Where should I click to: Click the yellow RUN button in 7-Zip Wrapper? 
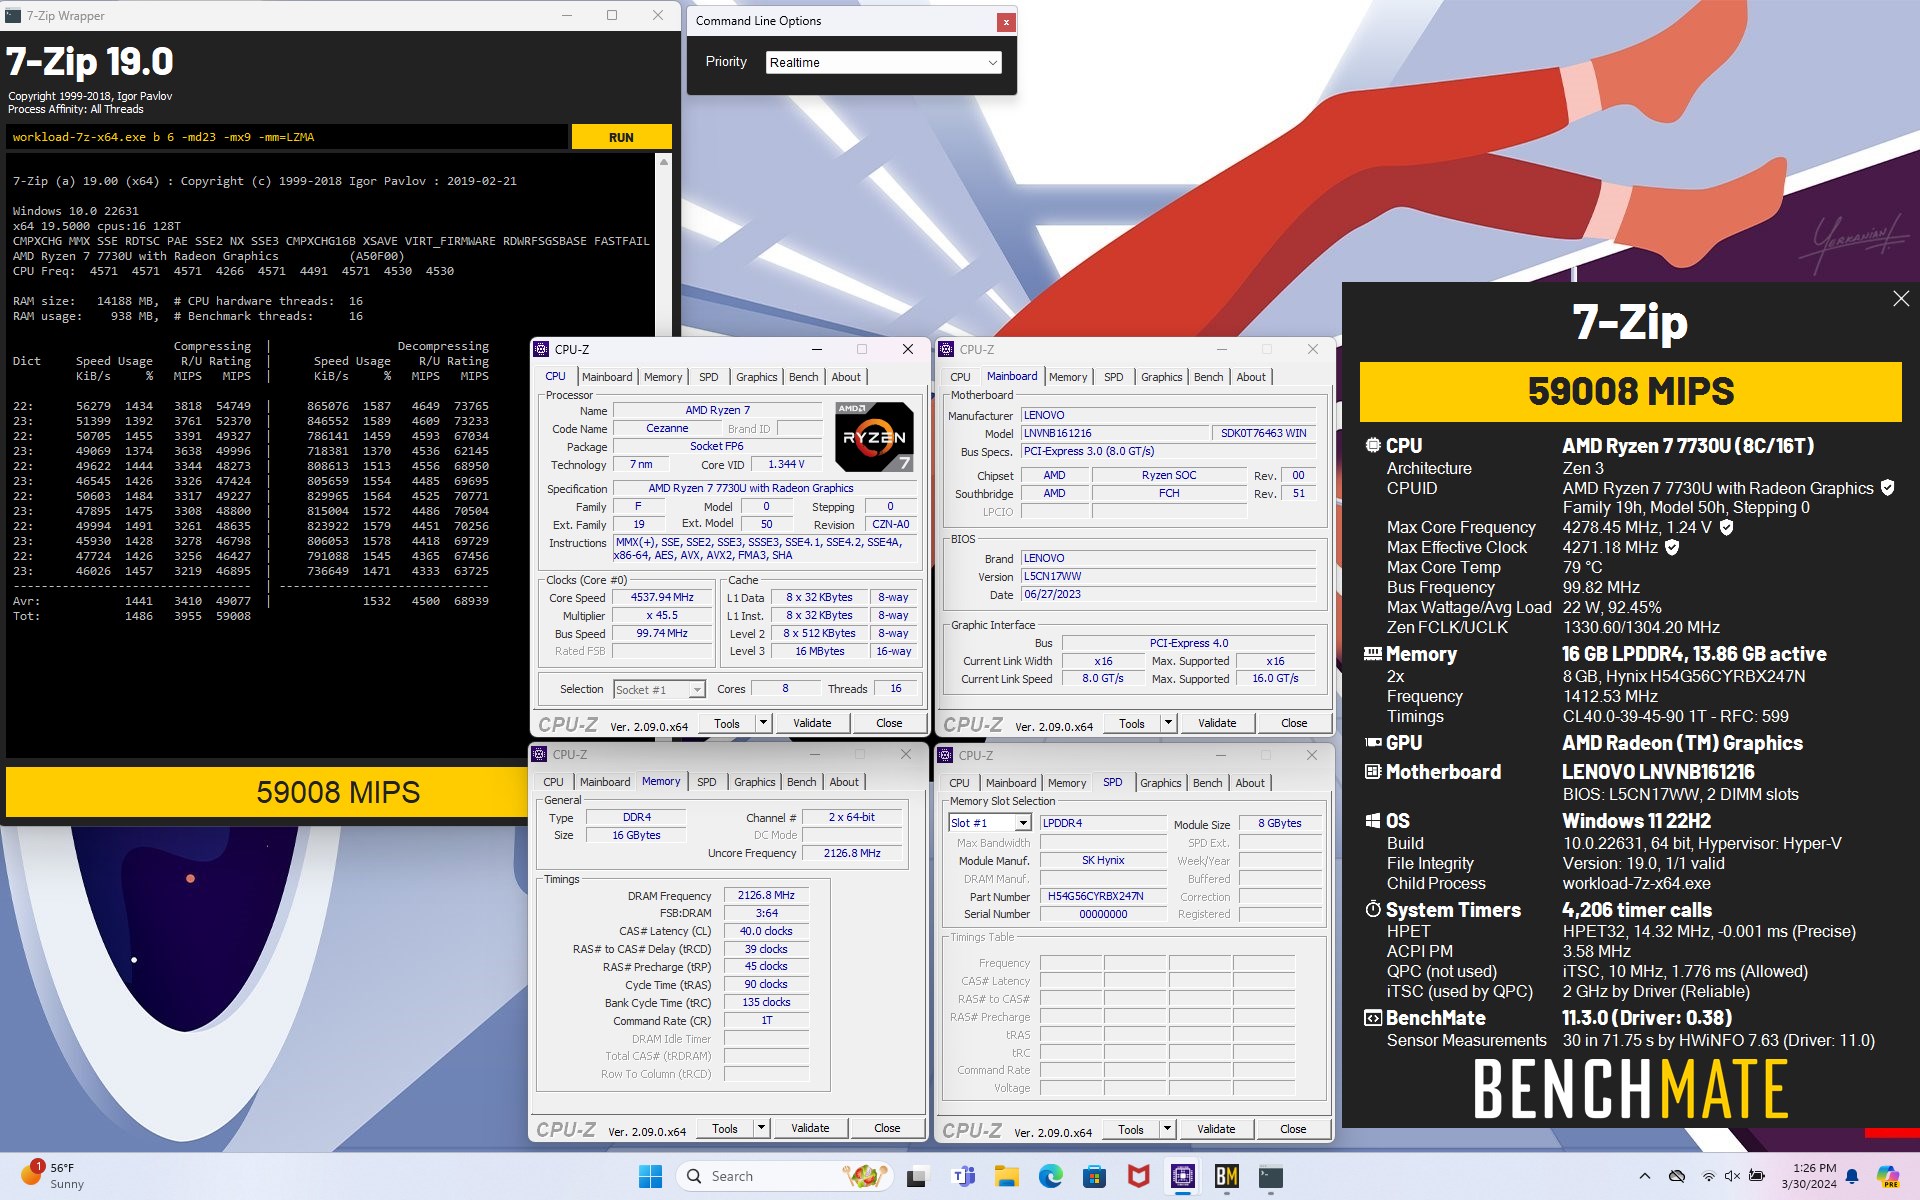[621, 137]
